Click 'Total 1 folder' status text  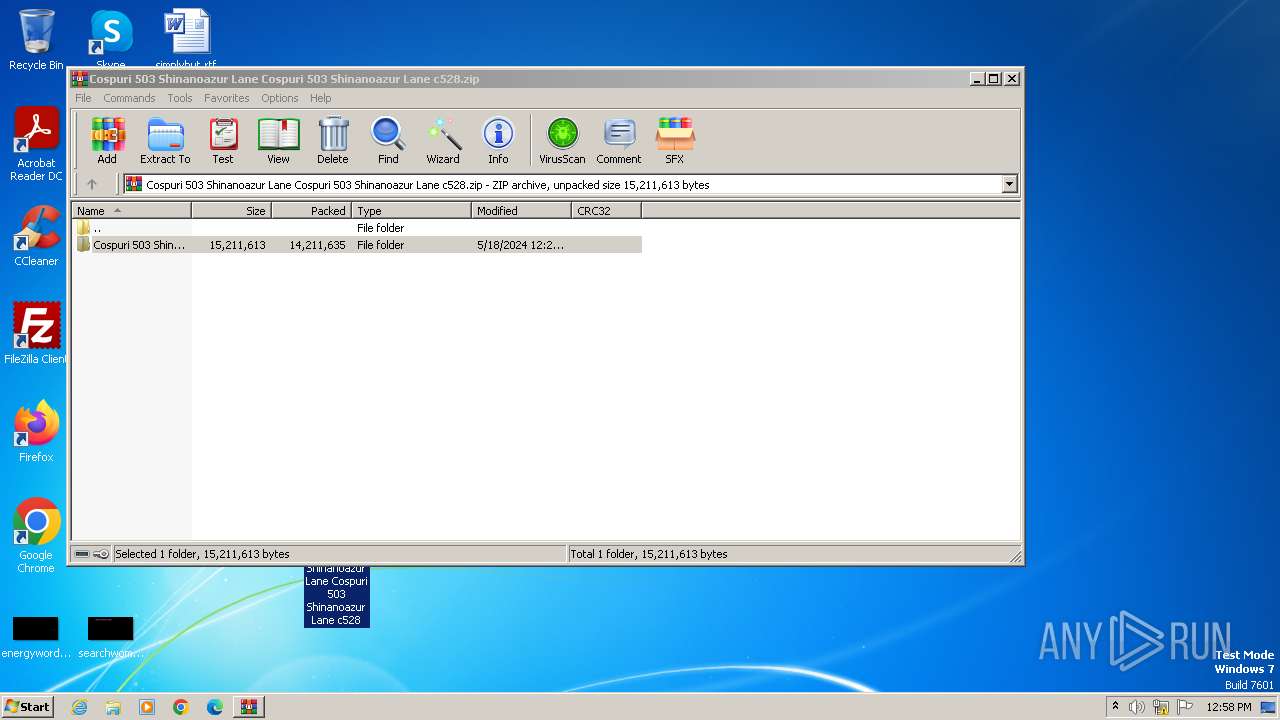pyautogui.click(x=648, y=554)
